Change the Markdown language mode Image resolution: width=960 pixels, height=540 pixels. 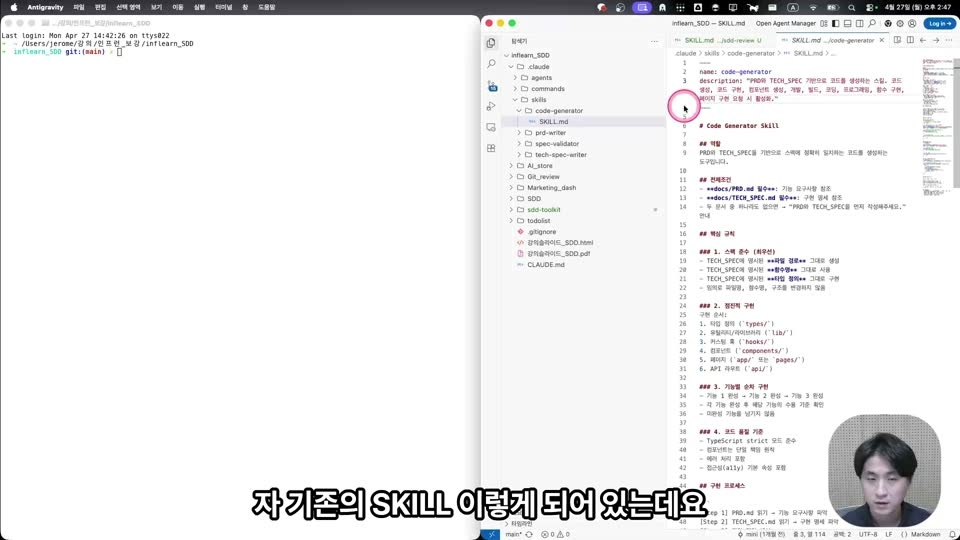[x=925, y=534]
